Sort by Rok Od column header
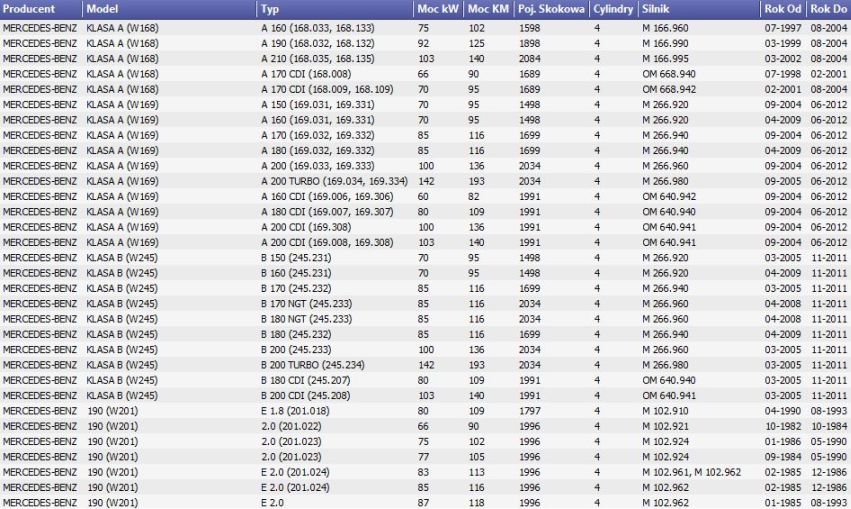The height and width of the screenshot is (509, 851). [783, 9]
